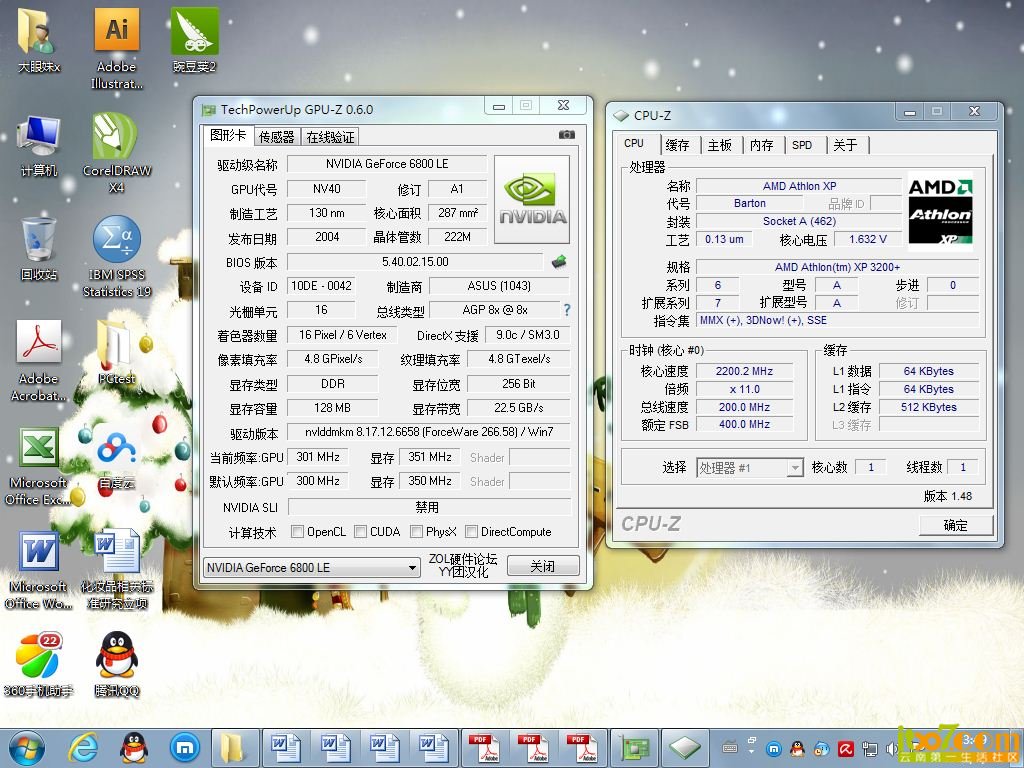Select the 腾讯QQ desktop icon
The image size is (1024, 768).
click(116, 665)
